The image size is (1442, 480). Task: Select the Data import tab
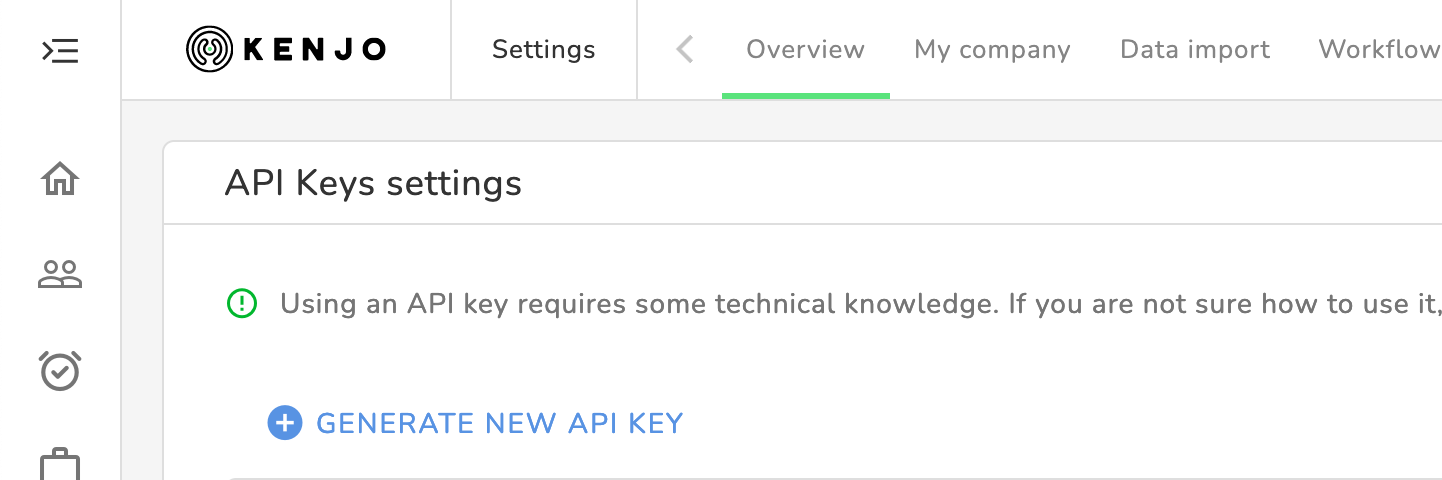click(x=1194, y=49)
